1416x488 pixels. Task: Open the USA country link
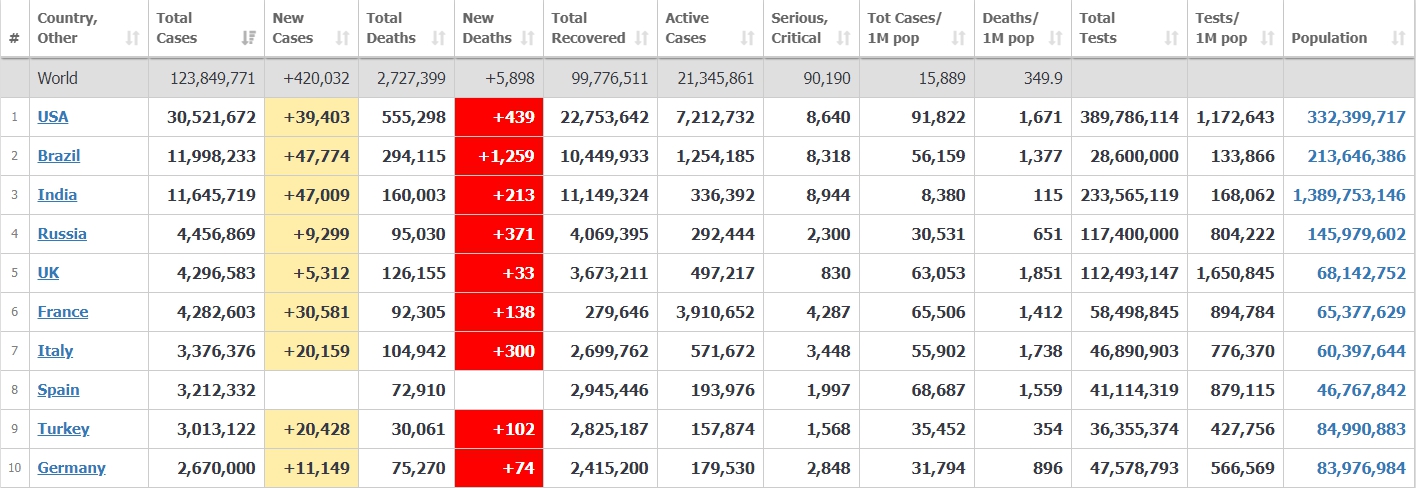(x=53, y=117)
